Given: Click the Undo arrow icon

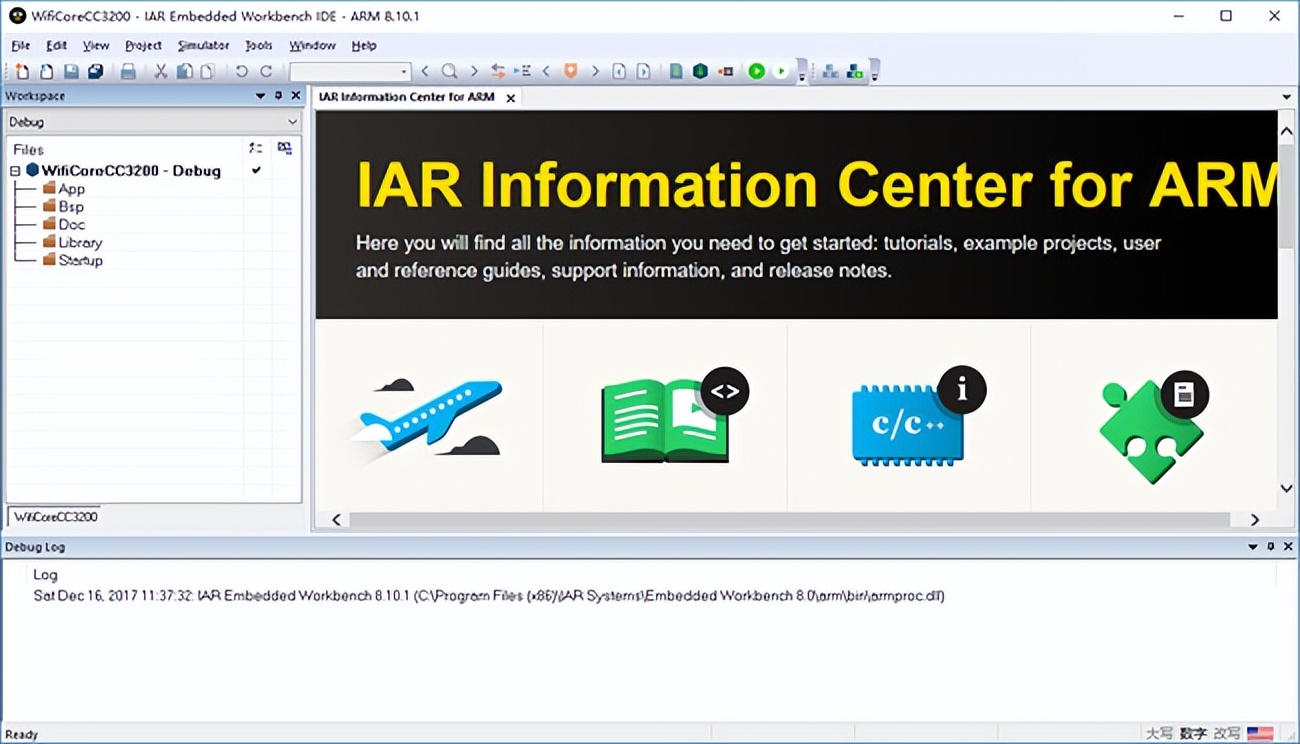Looking at the screenshot, I should coord(242,71).
